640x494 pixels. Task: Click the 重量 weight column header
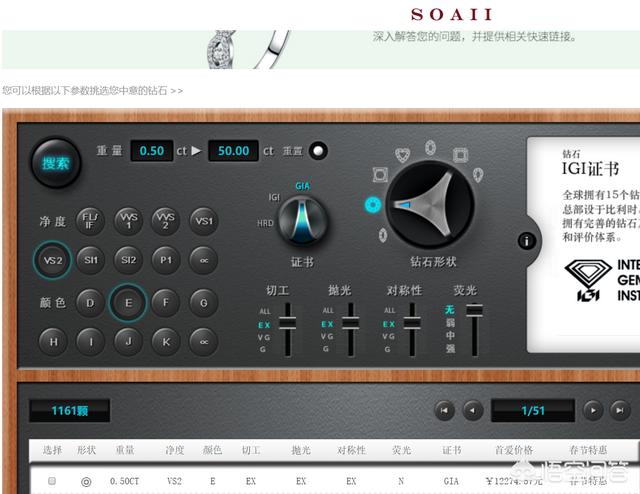[x=124, y=451]
